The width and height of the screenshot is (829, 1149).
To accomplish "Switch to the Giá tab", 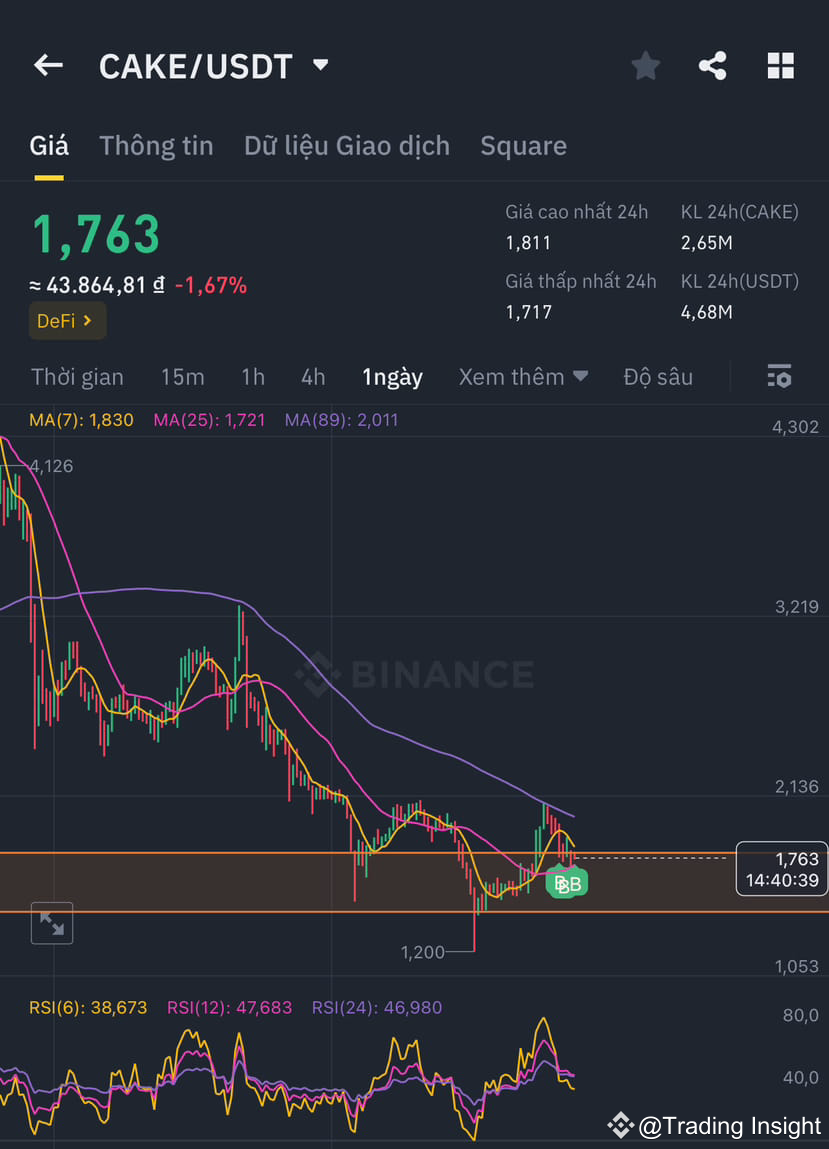I will pyautogui.click(x=49, y=146).
